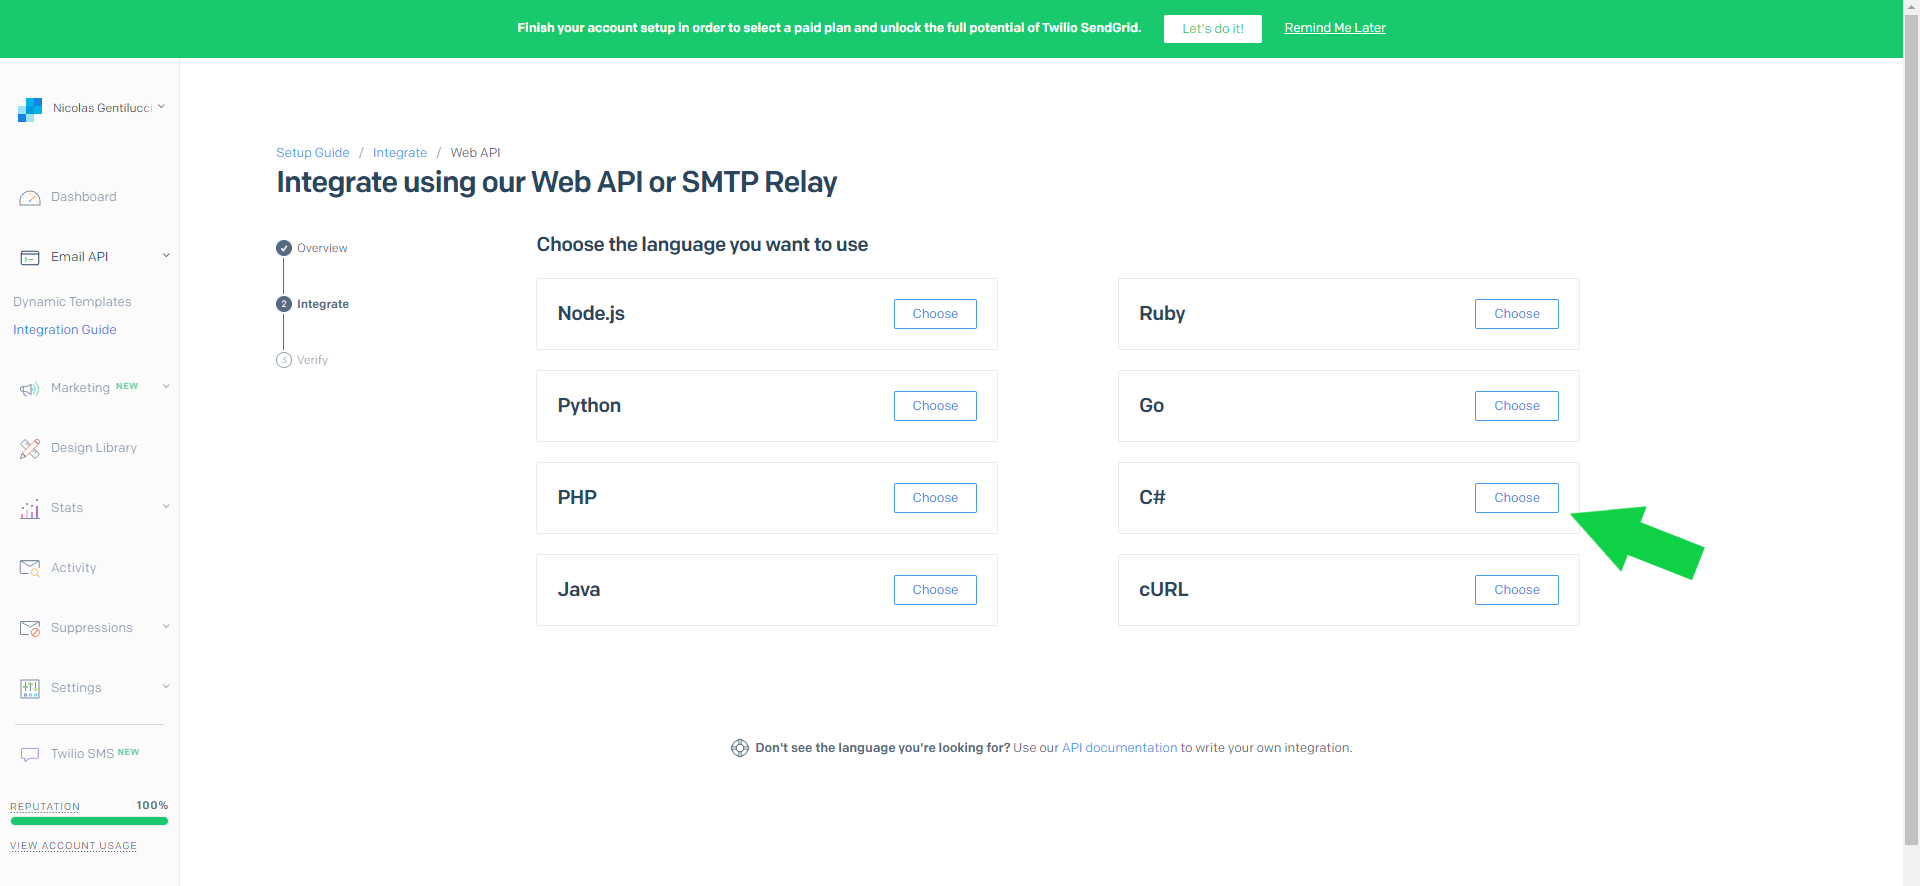Viewport: 1920px width, 886px height.
Task: Expand the Stats submenu chevron
Action: tap(166, 507)
